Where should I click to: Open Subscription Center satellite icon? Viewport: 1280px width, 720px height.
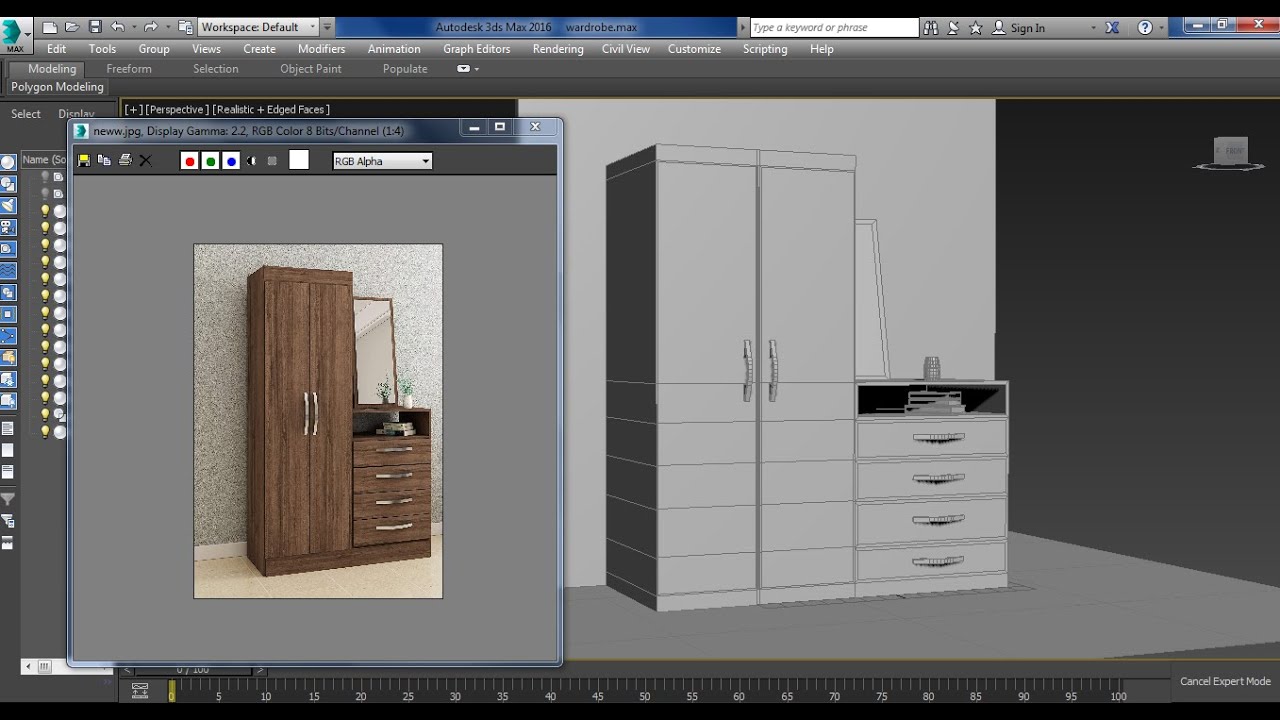(x=953, y=28)
